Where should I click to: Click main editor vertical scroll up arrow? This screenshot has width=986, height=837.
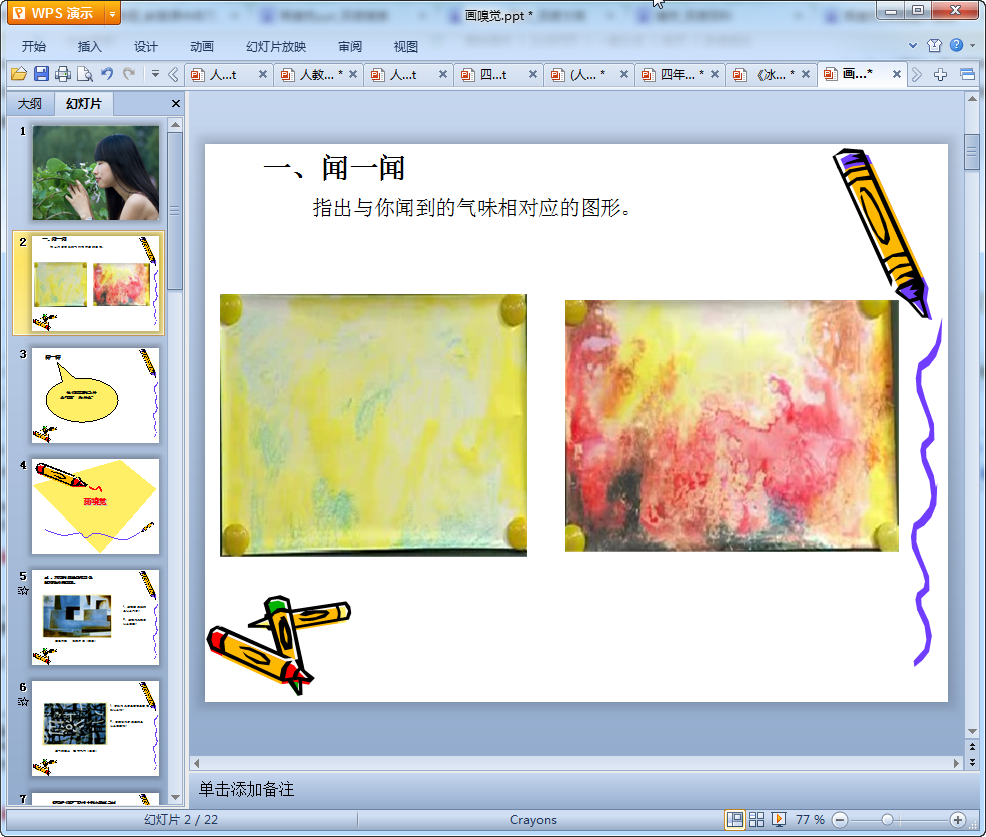click(972, 99)
